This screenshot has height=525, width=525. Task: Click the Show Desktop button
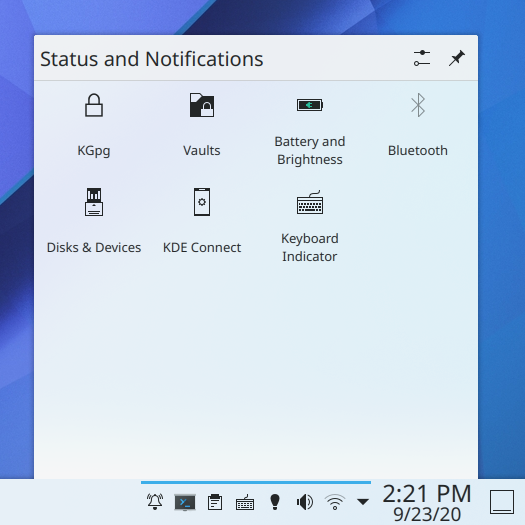[502, 502]
